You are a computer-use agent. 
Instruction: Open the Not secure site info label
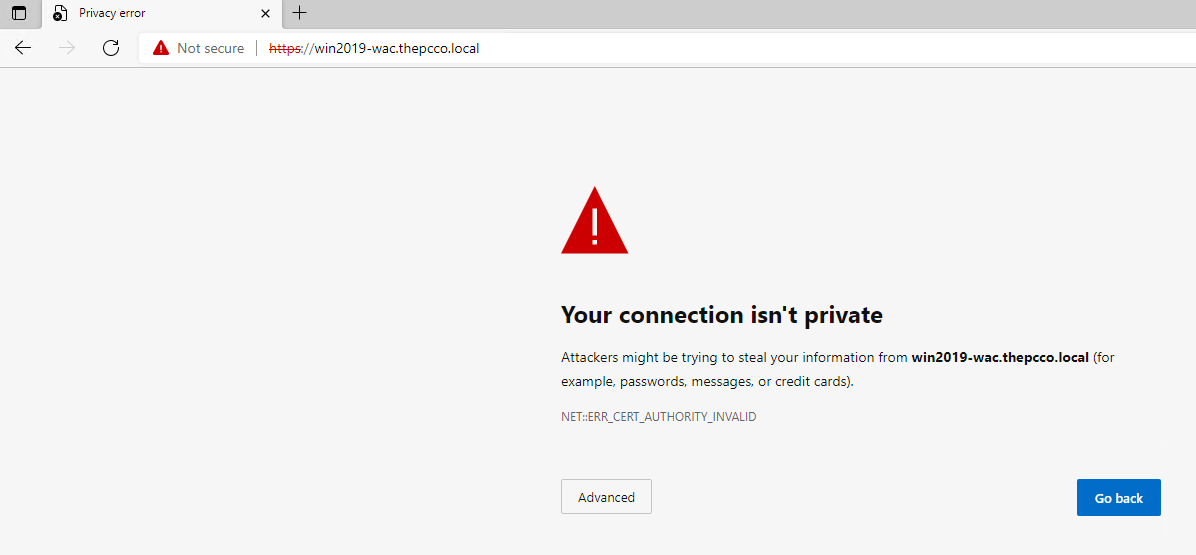pos(210,48)
